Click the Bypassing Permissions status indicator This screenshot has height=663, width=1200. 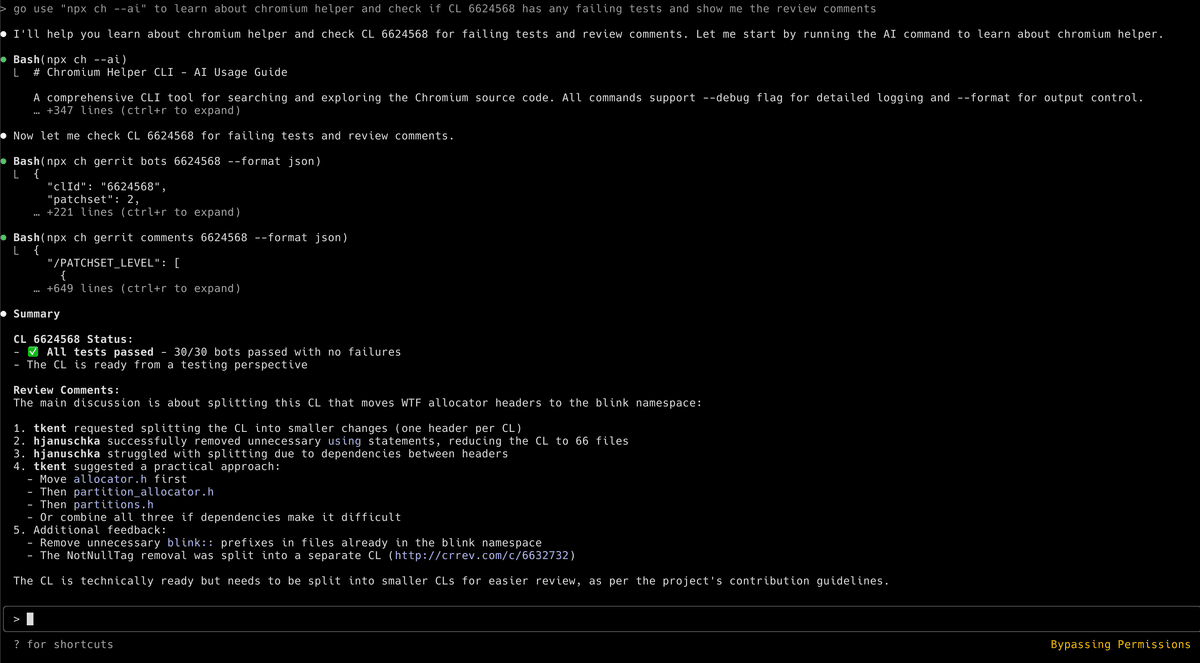[1120, 644]
